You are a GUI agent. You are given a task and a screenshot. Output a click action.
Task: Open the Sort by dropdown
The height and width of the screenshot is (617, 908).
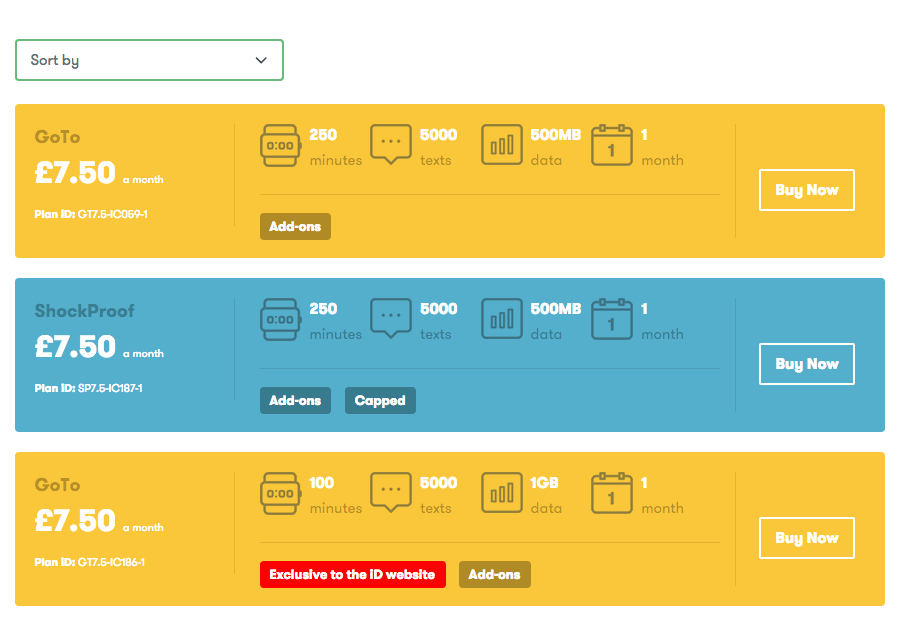coord(149,60)
